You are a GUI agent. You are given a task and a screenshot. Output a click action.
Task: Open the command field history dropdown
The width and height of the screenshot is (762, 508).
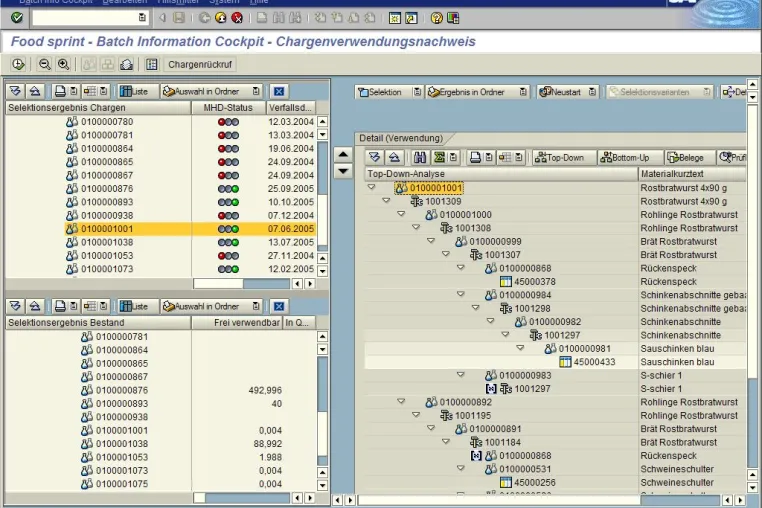[142, 18]
